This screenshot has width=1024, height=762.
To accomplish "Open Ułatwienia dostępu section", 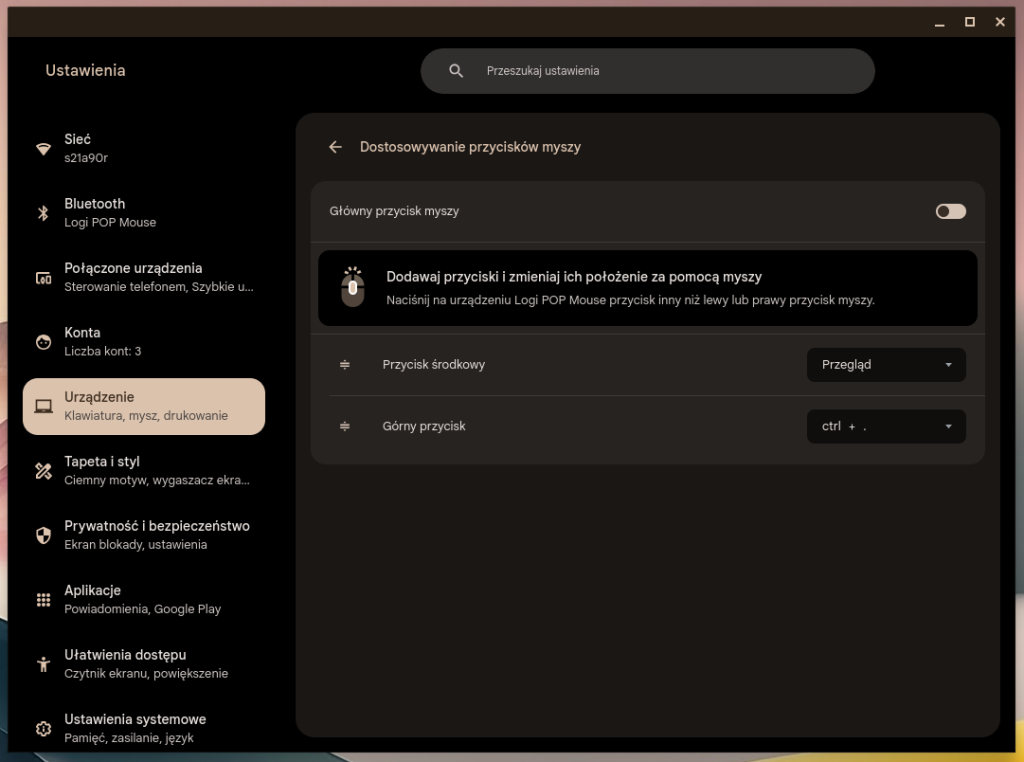I will tap(144, 664).
